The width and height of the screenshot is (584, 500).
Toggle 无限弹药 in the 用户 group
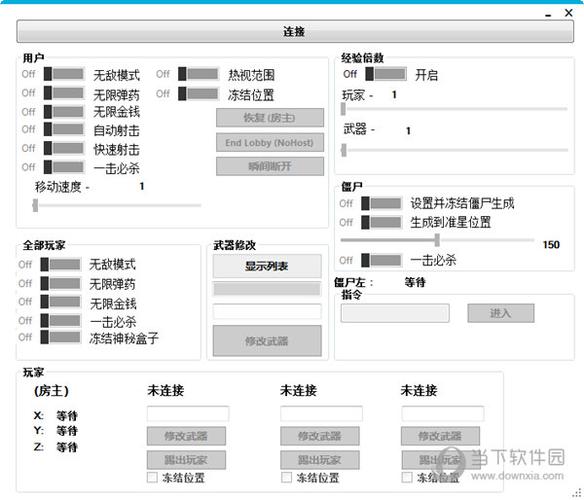point(64,93)
